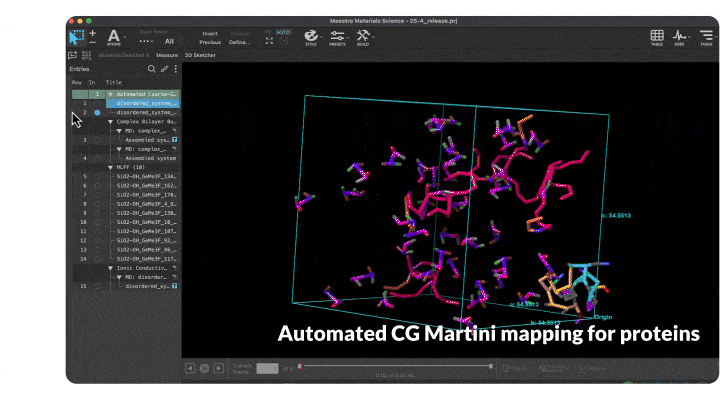Click the Title column header
The width and height of the screenshot is (720, 405).
click(x=114, y=83)
